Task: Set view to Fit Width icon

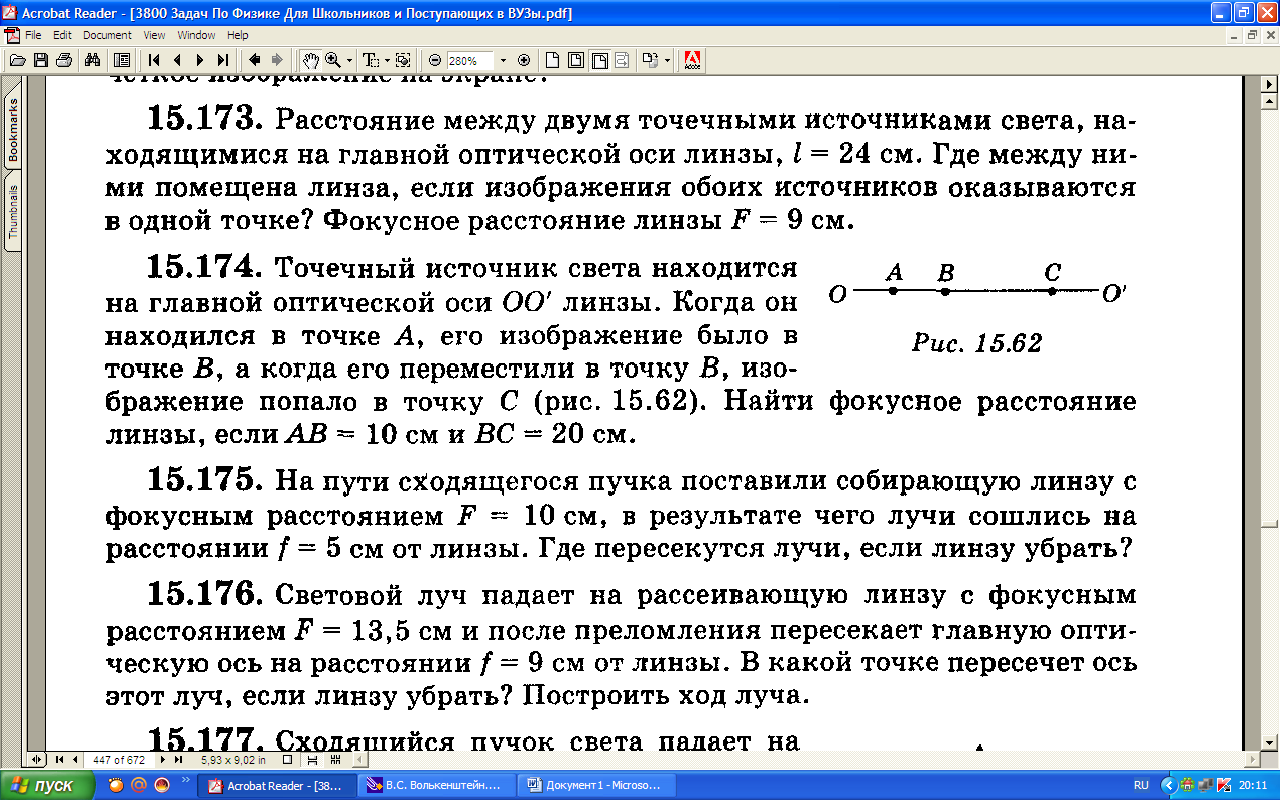Action: [x=600, y=60]
